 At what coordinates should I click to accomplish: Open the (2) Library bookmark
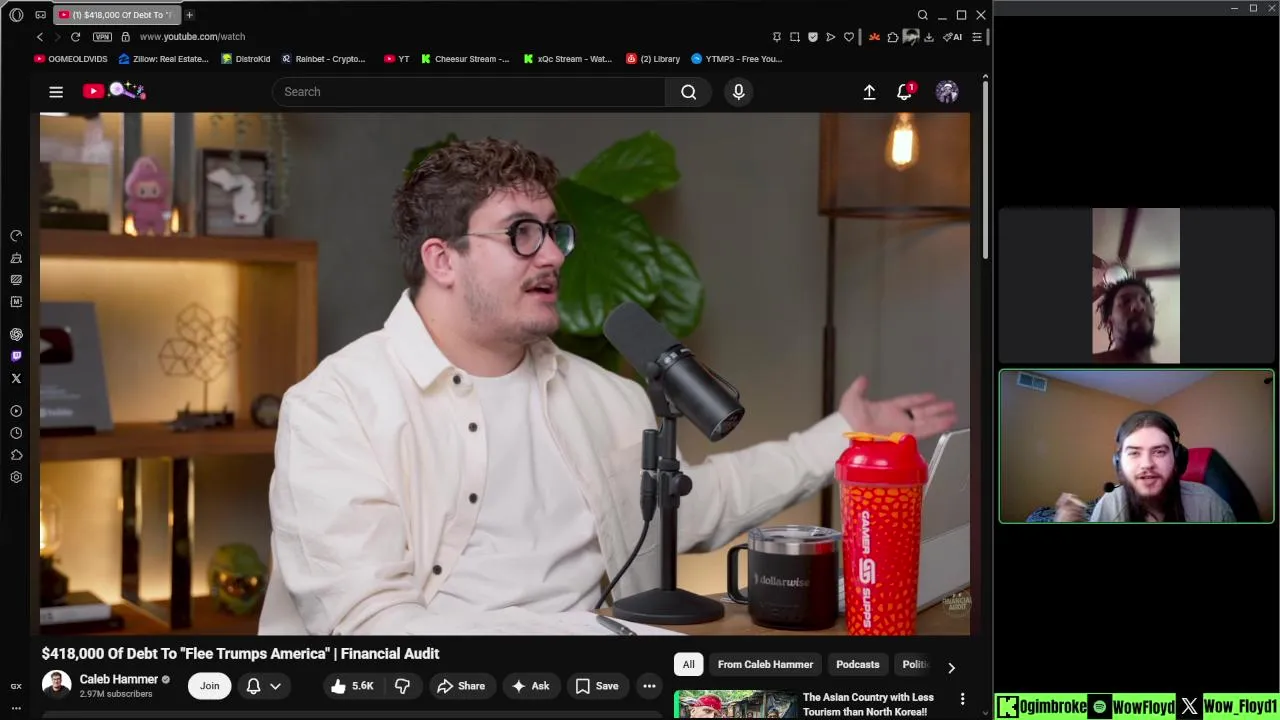(x=653, y=59)
